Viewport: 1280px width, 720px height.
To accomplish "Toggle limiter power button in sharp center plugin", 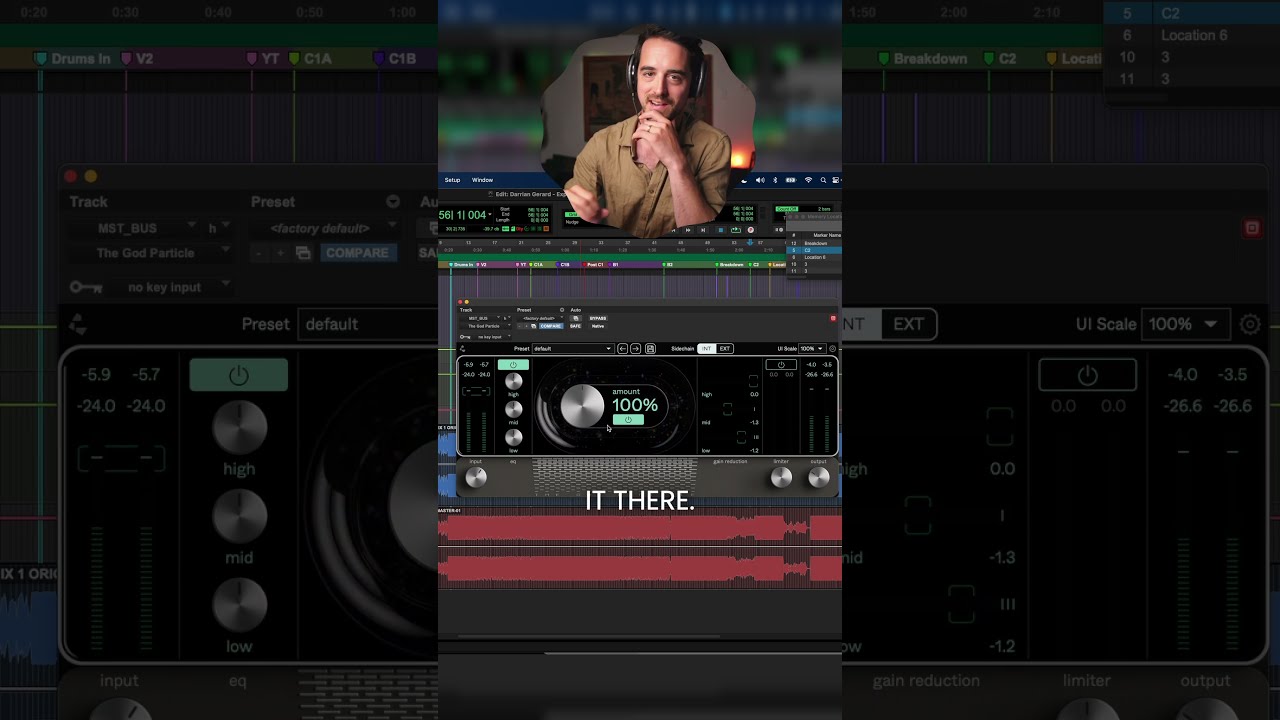I will [781, 364].
